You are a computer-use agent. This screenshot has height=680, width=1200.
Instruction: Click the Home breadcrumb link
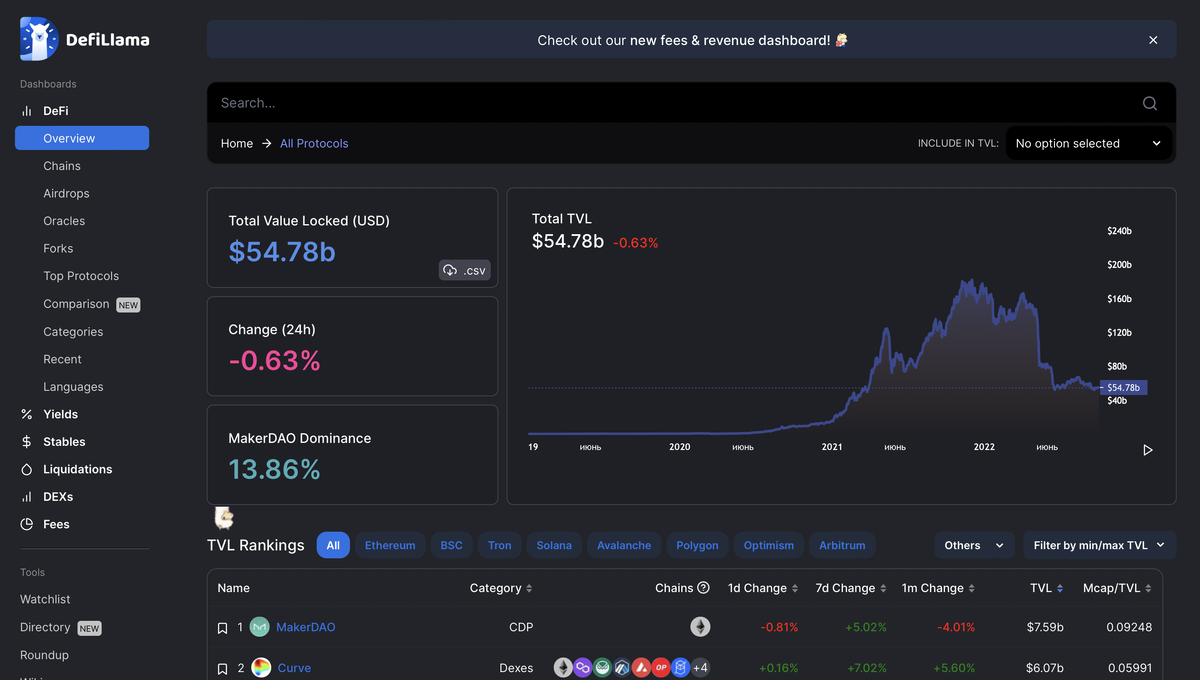[x=237, y=143]
